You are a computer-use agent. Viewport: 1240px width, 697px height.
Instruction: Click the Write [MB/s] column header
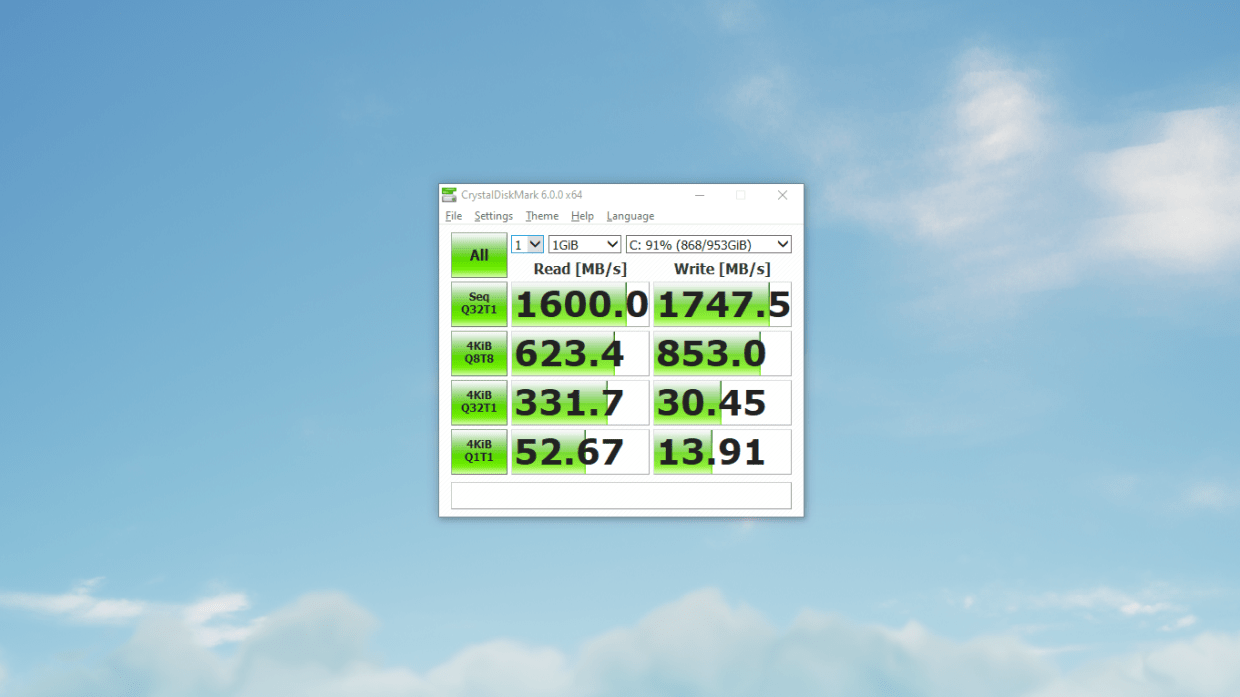coord(722,268)
